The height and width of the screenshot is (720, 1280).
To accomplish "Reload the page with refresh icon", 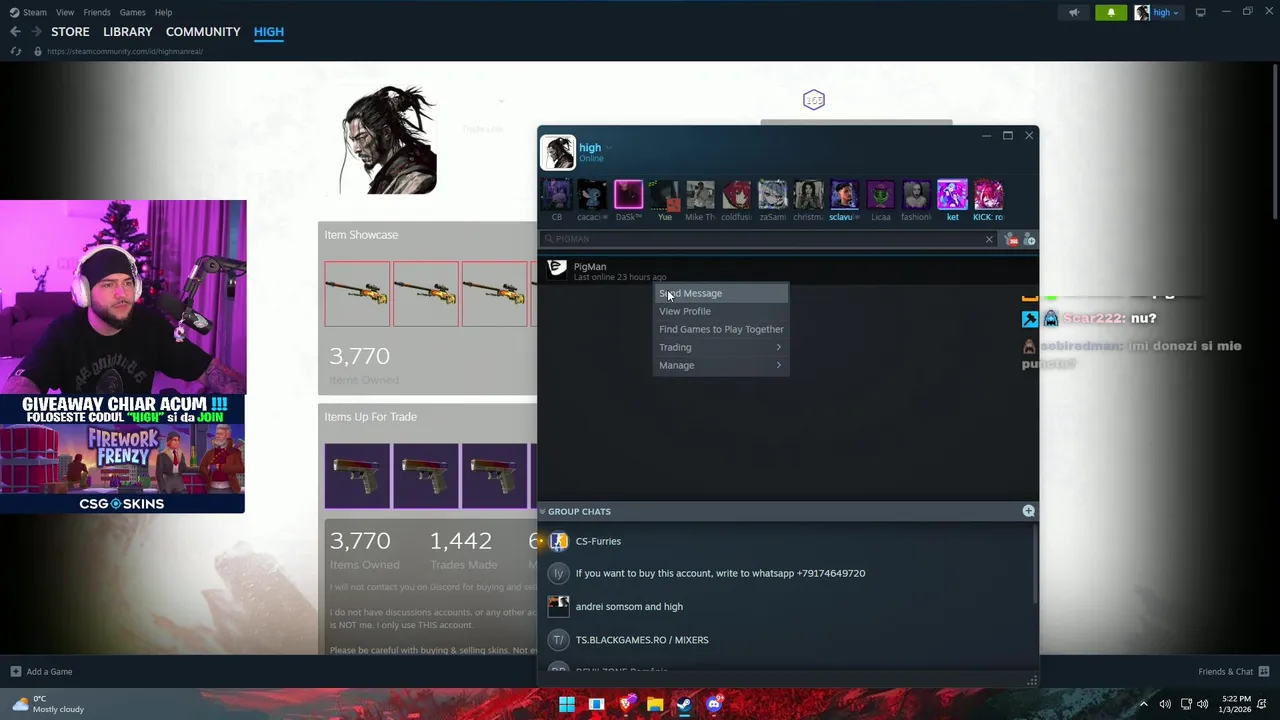I will coord(16,51).
